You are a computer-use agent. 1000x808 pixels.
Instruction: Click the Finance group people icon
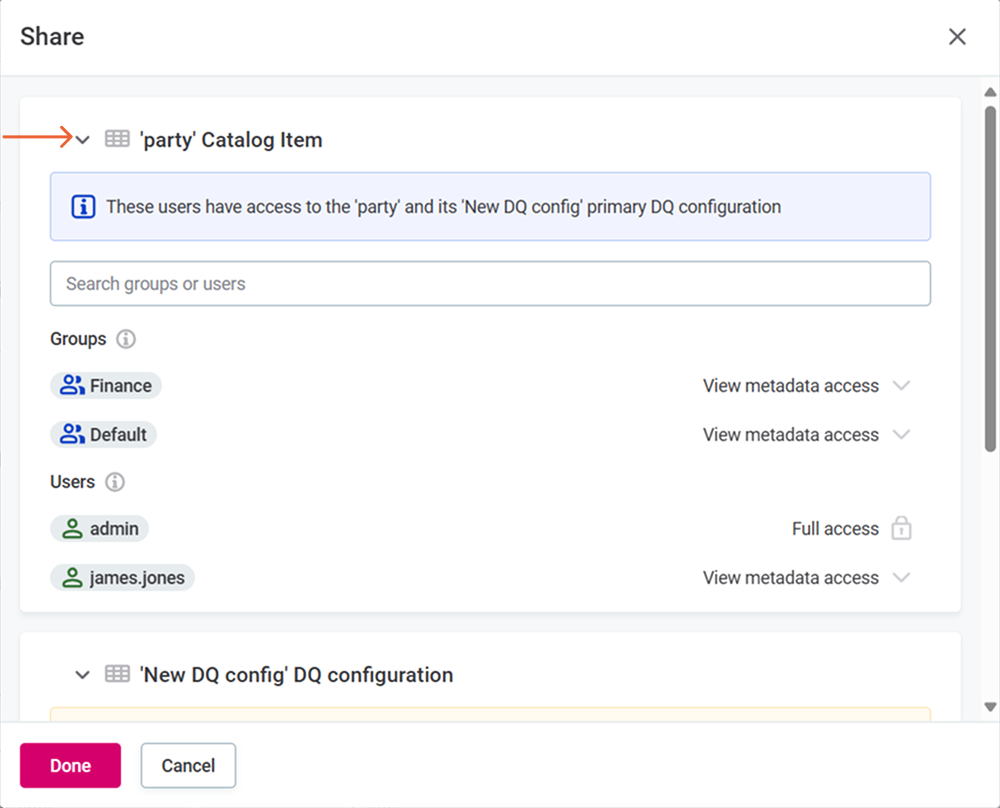(x=70, y=385)
